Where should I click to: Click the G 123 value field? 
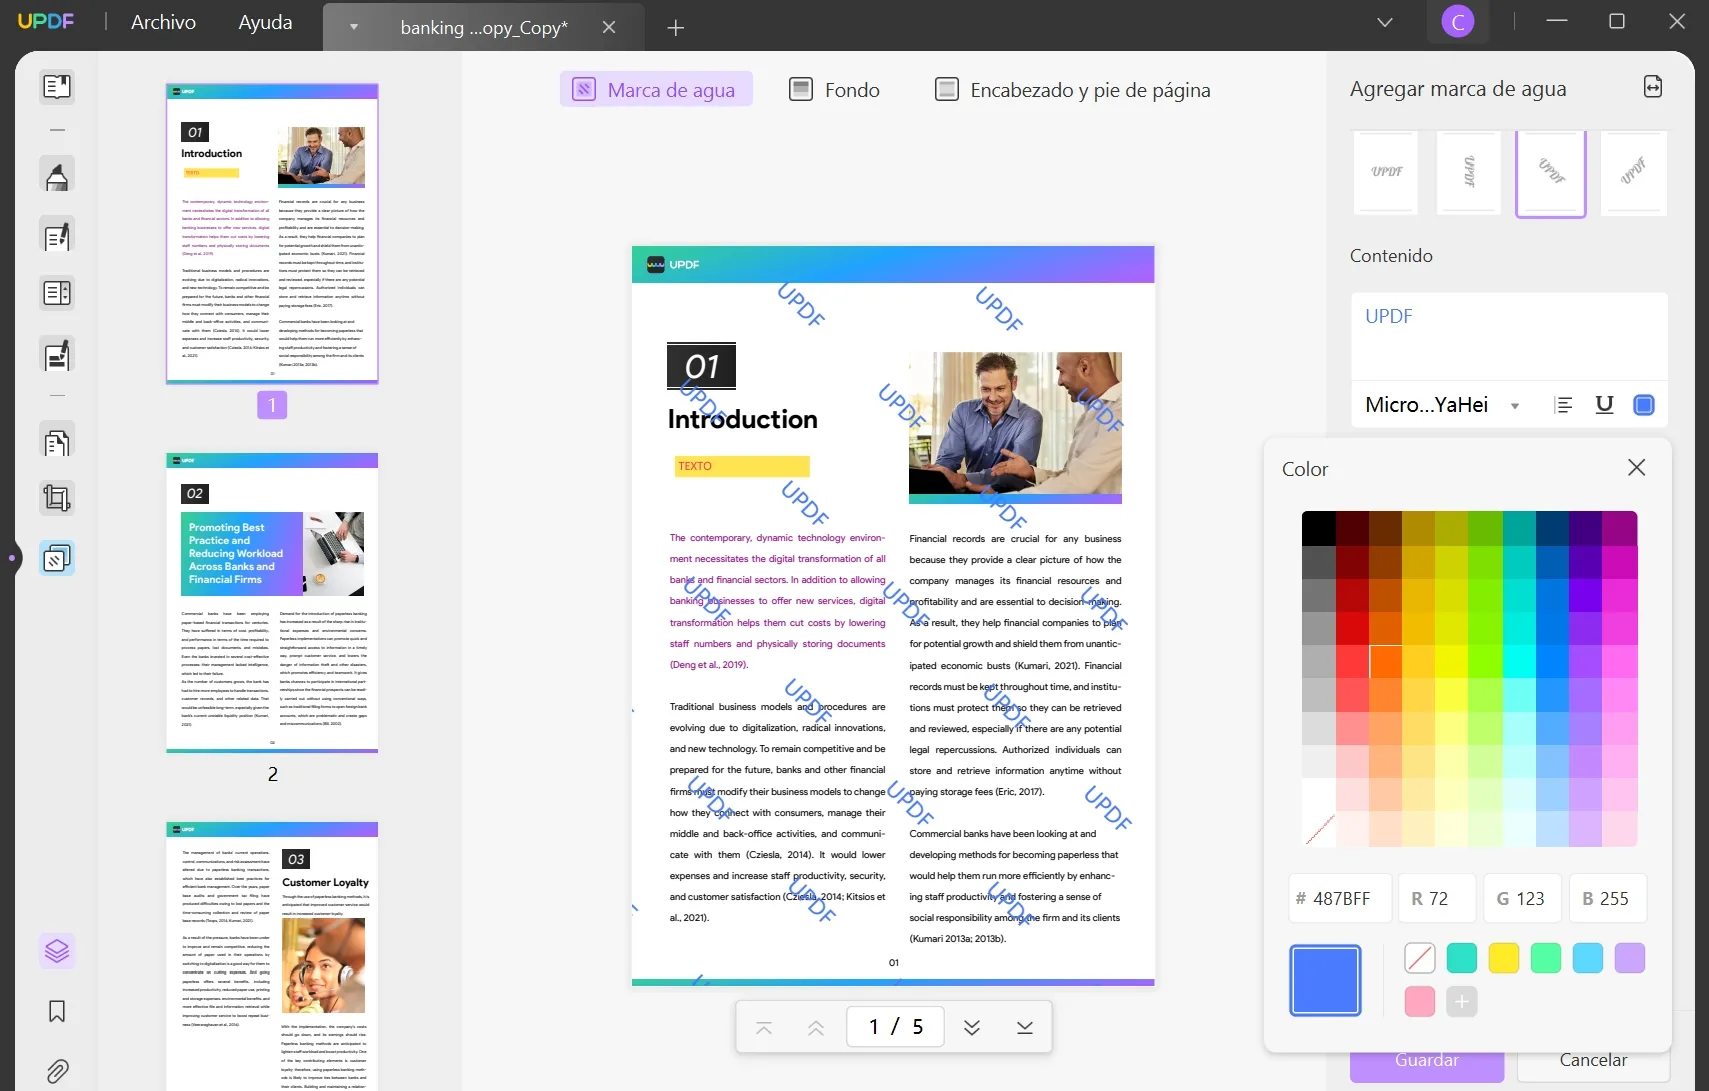(1522, 898)
